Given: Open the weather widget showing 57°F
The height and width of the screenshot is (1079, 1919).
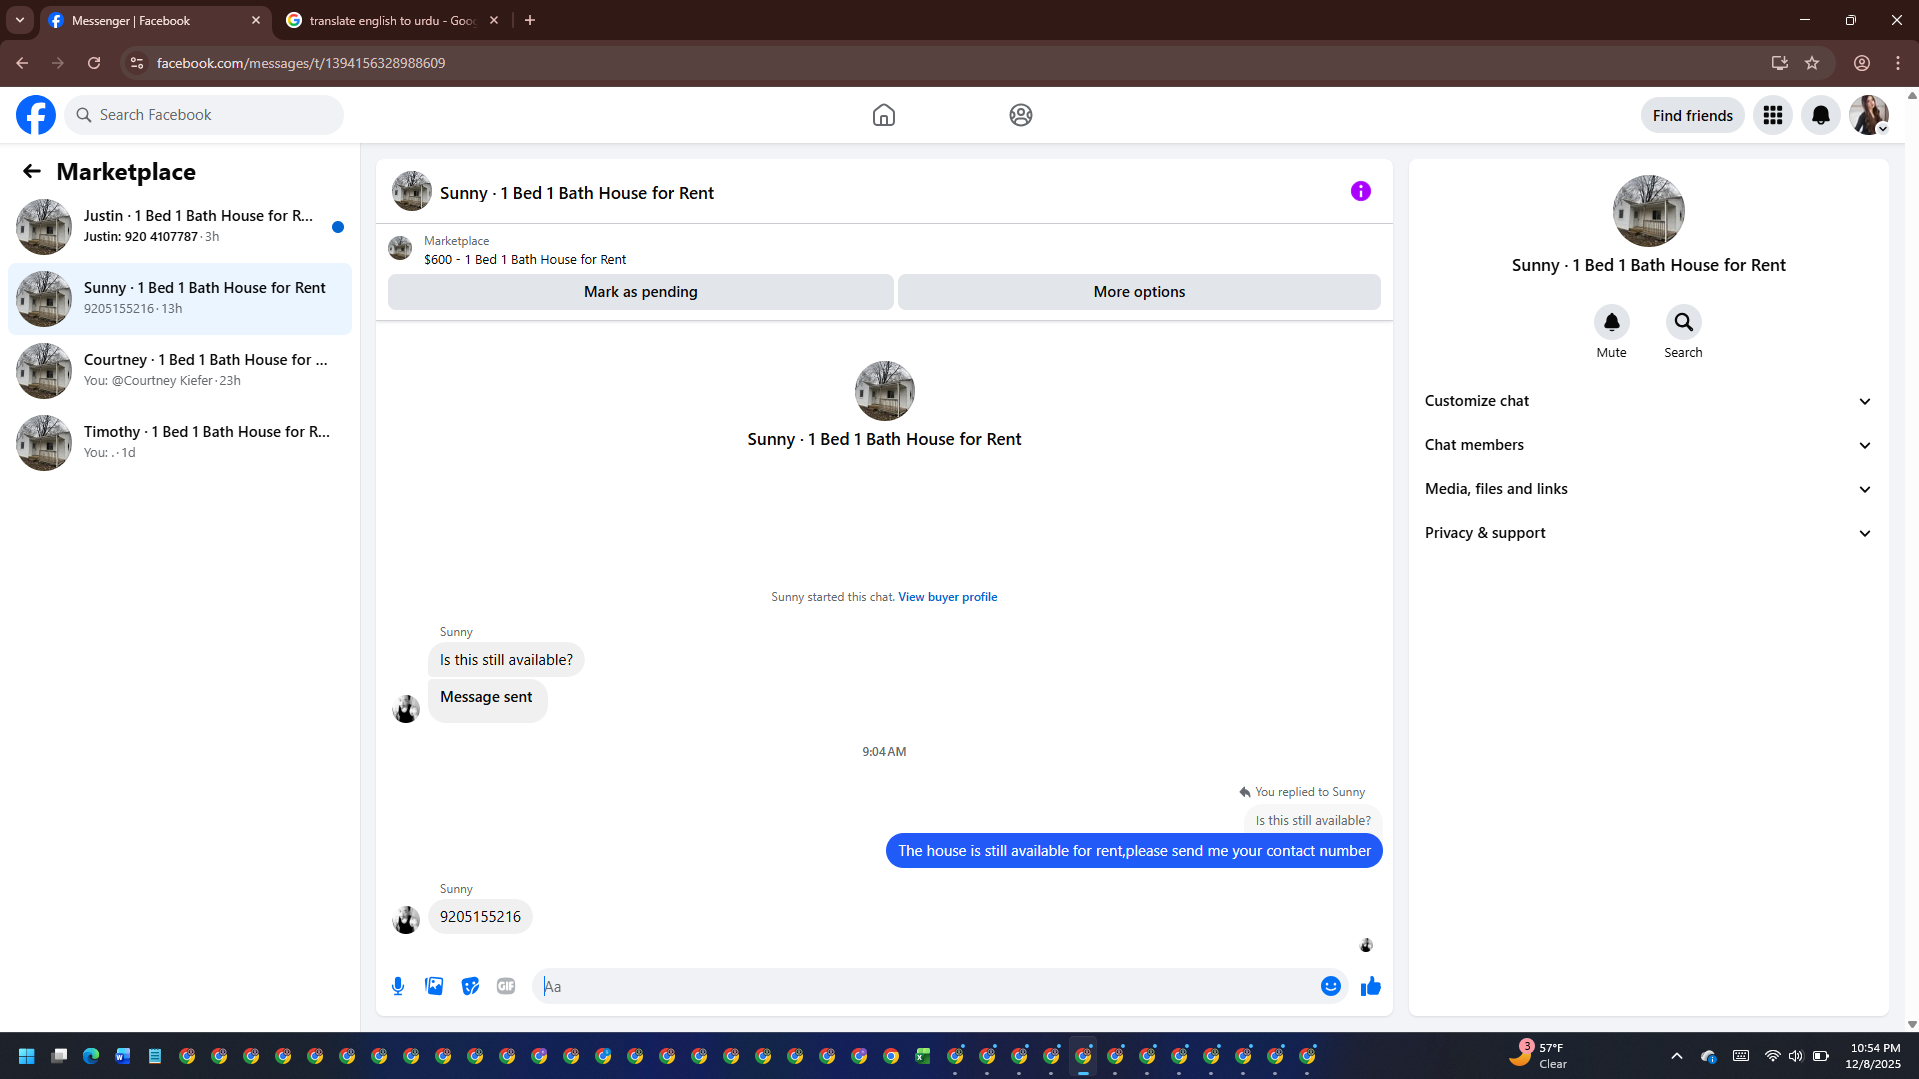Looking at the screenshot, I should pyautogui.click(x=1538, y=1056).
